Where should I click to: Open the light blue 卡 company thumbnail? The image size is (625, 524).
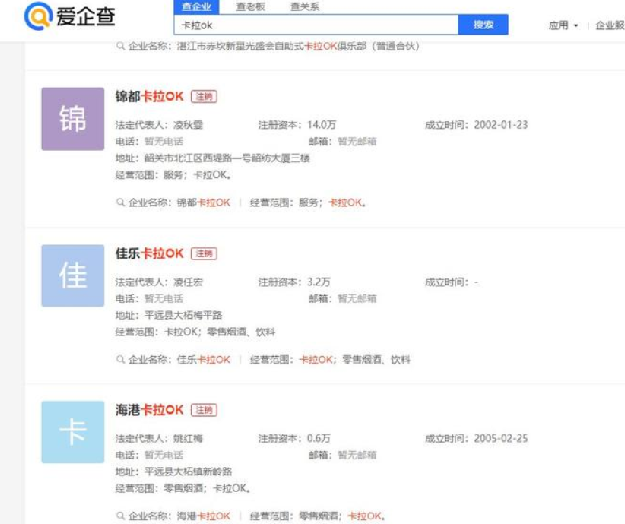[x=73, y=432]
